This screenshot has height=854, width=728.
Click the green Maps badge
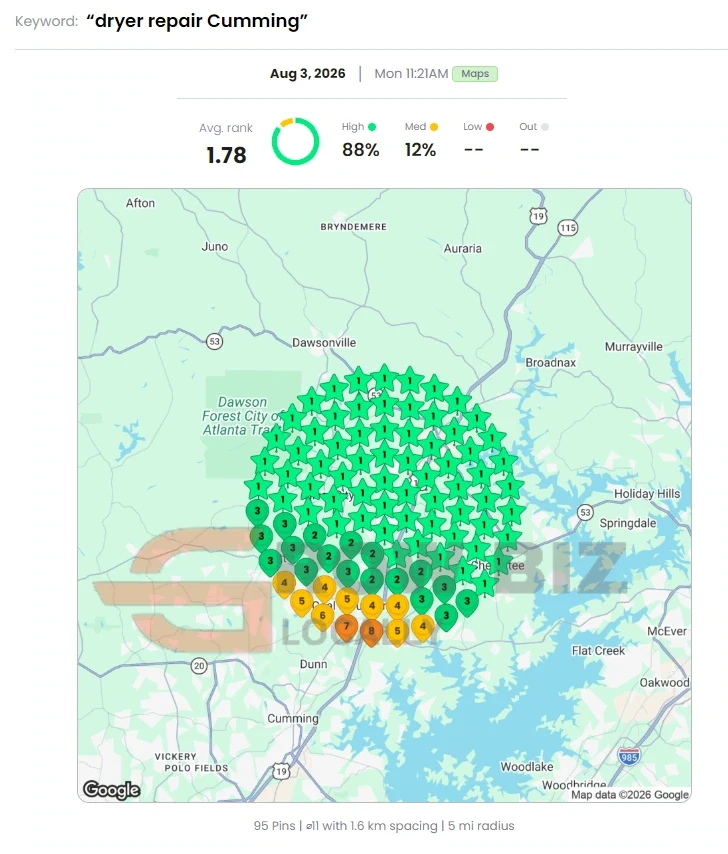click(x=475, y=74)
